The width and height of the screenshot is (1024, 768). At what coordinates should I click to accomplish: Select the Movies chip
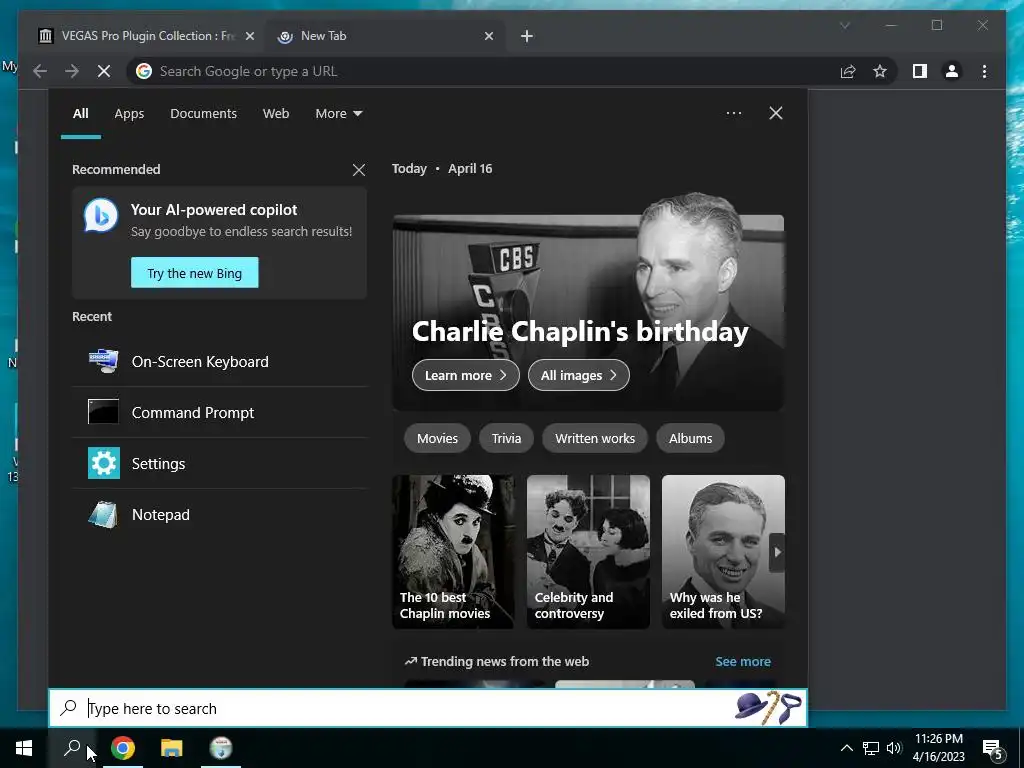(x=438, y=438)
